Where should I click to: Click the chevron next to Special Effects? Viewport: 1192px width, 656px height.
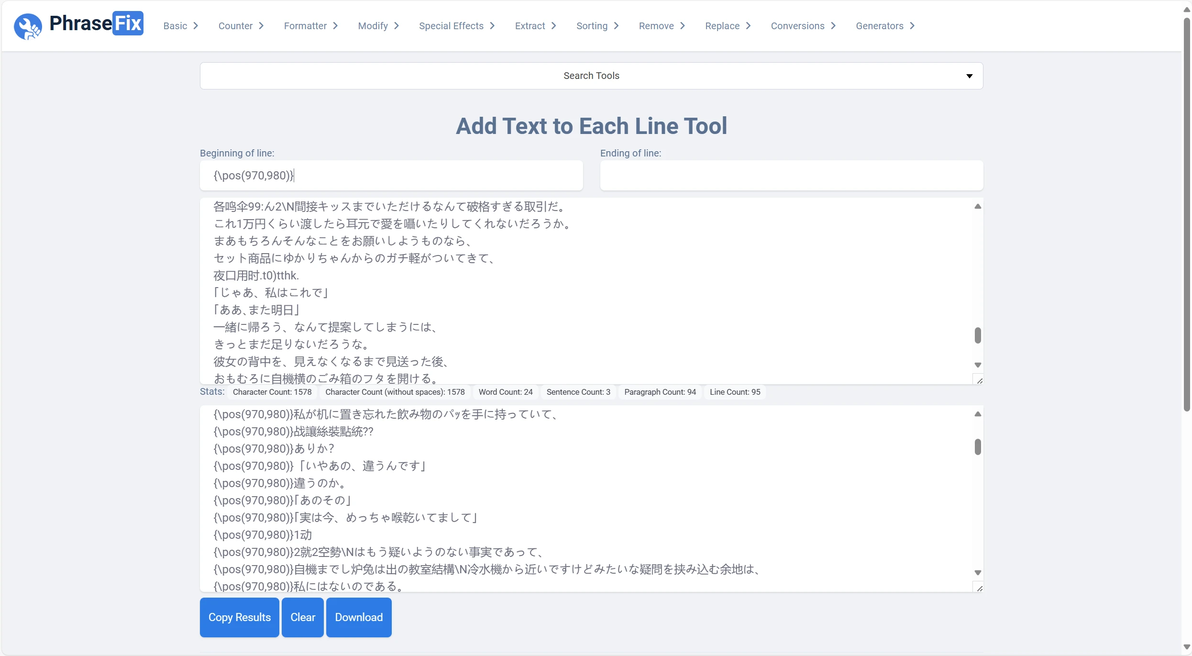[492, 26]
